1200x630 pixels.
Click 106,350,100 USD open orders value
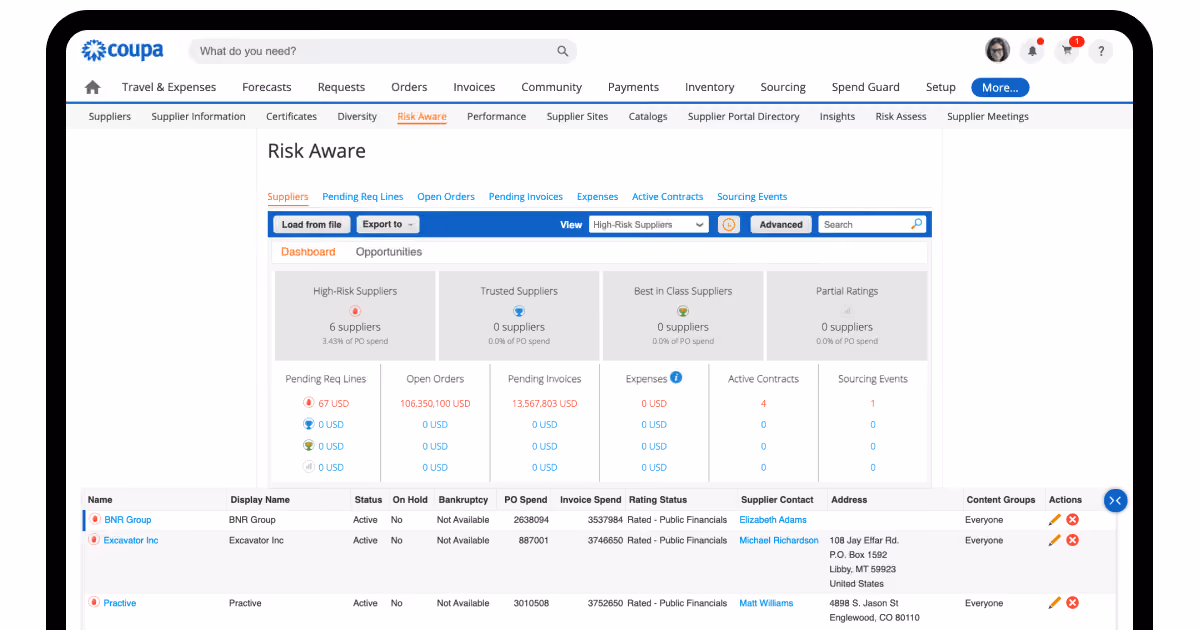click(x=435, y=404)
